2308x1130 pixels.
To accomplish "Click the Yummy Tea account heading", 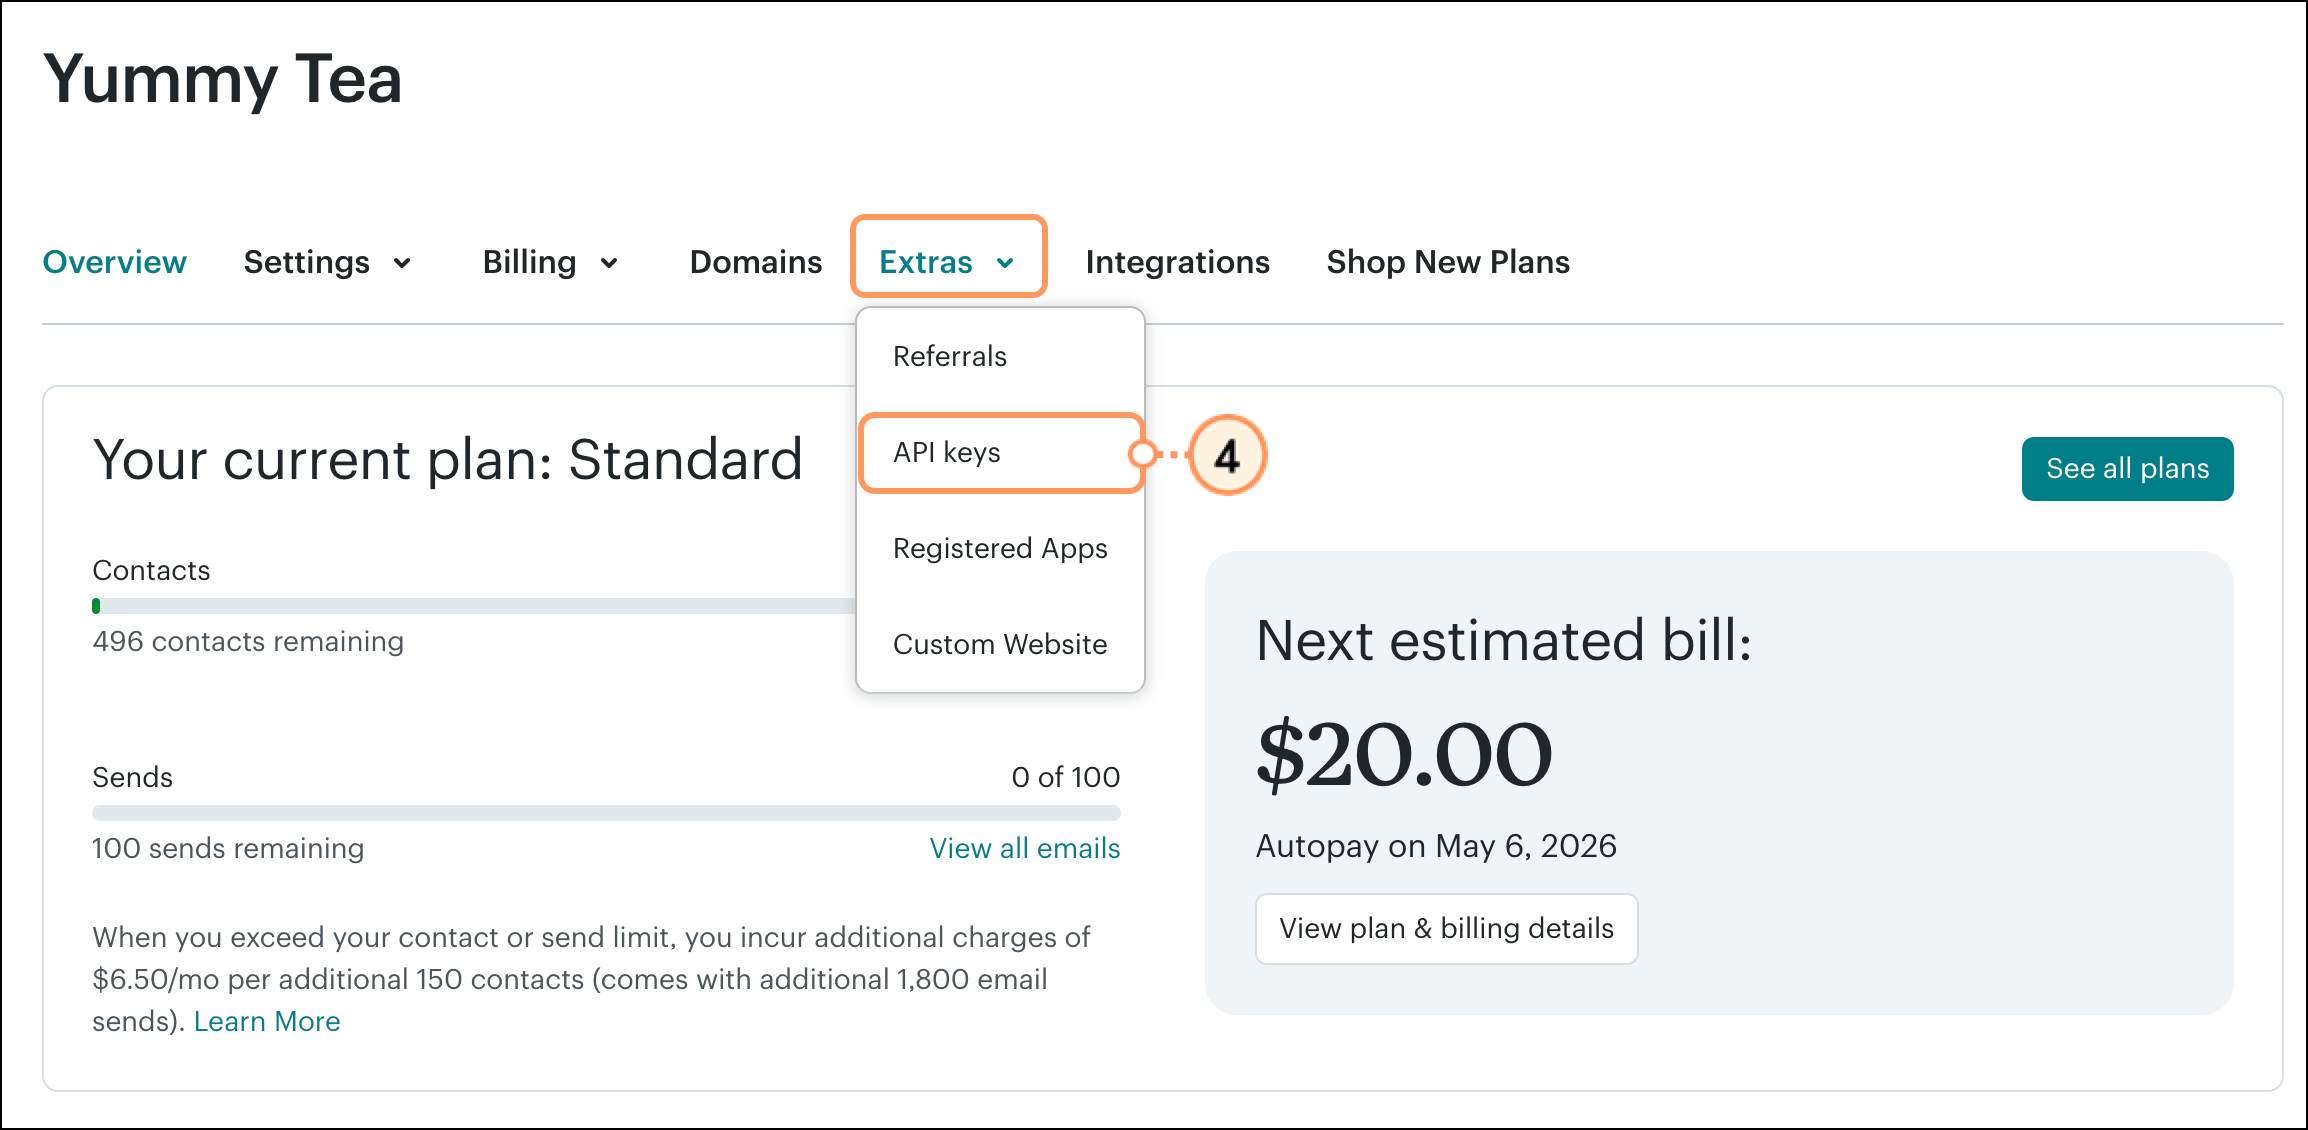I will pos(224,80).
